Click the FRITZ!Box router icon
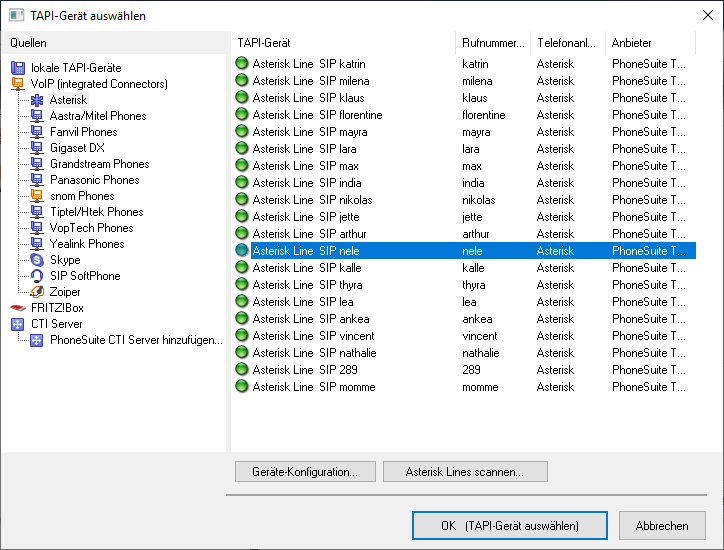 (18, 308)
